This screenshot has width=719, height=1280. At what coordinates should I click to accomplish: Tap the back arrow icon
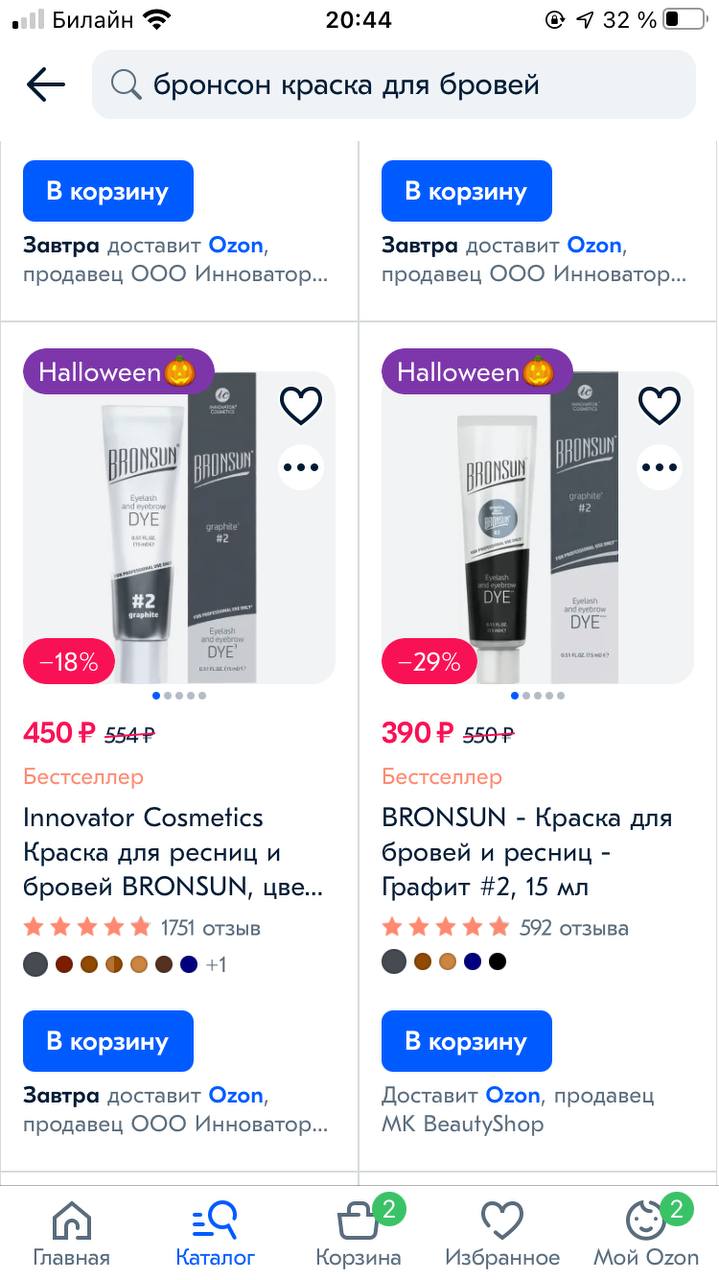46,85
